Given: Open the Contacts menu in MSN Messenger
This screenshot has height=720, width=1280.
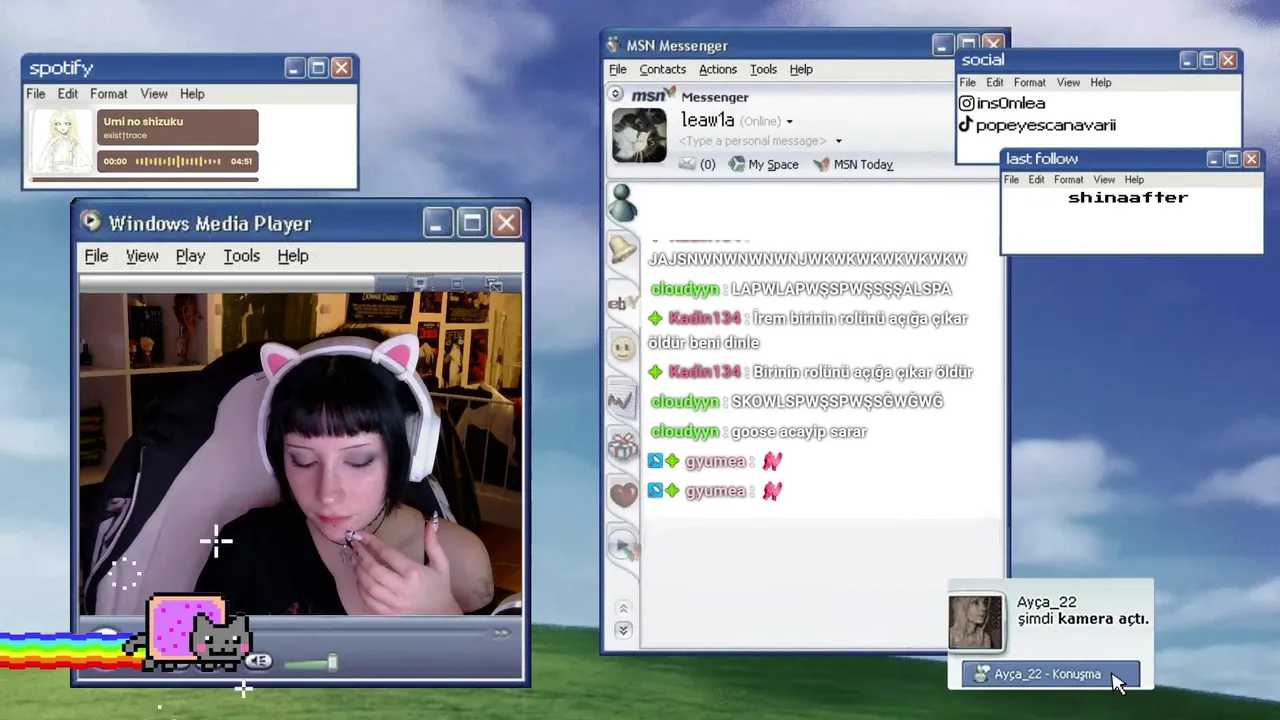Looking at the screenshot, I should (x=663, y=69).
